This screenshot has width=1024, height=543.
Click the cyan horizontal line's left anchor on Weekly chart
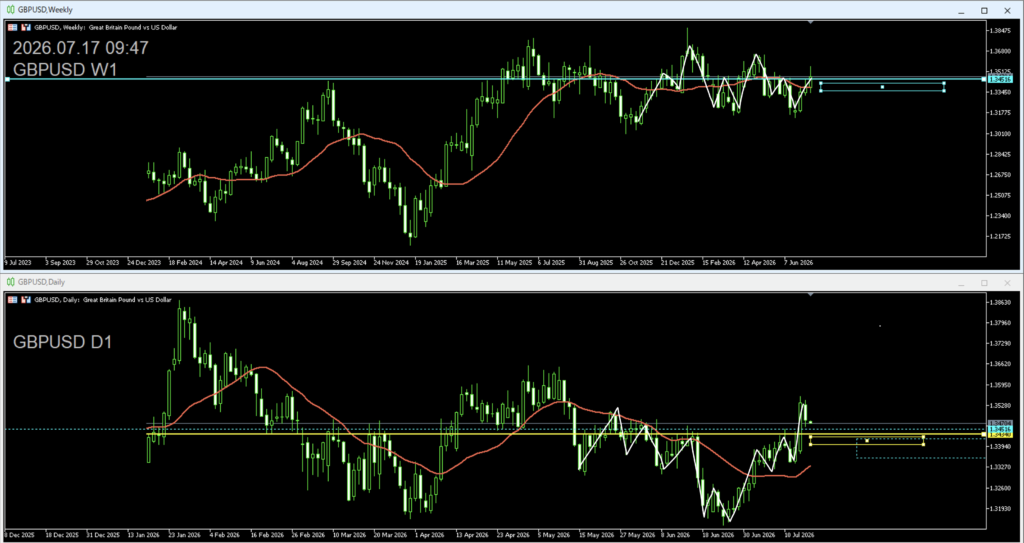(x=7, y=79)
